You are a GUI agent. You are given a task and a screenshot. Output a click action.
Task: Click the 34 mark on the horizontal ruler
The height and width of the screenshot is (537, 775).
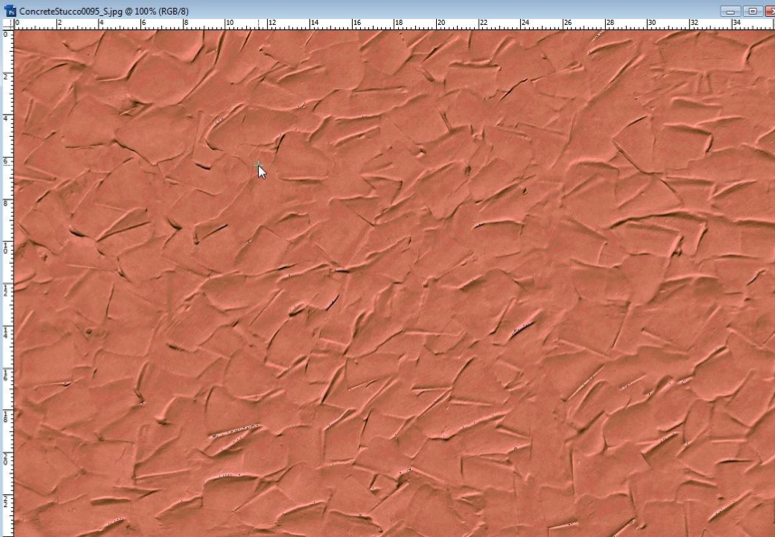coord(736,23)
